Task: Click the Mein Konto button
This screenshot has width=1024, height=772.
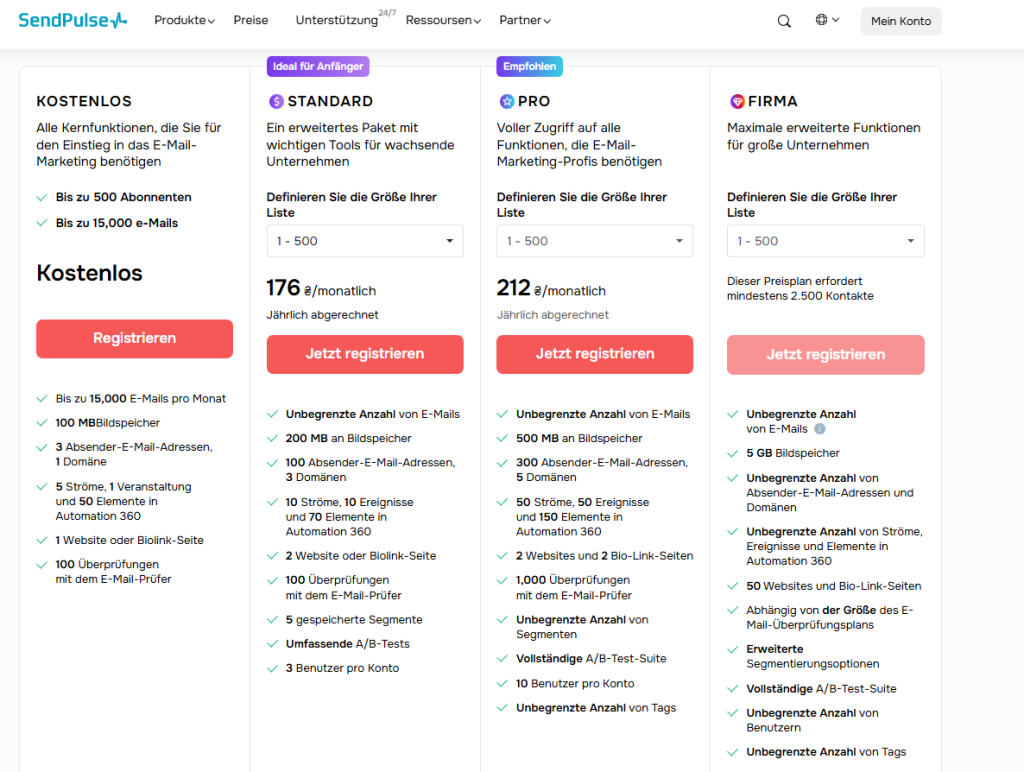Action: coord(900,20)
